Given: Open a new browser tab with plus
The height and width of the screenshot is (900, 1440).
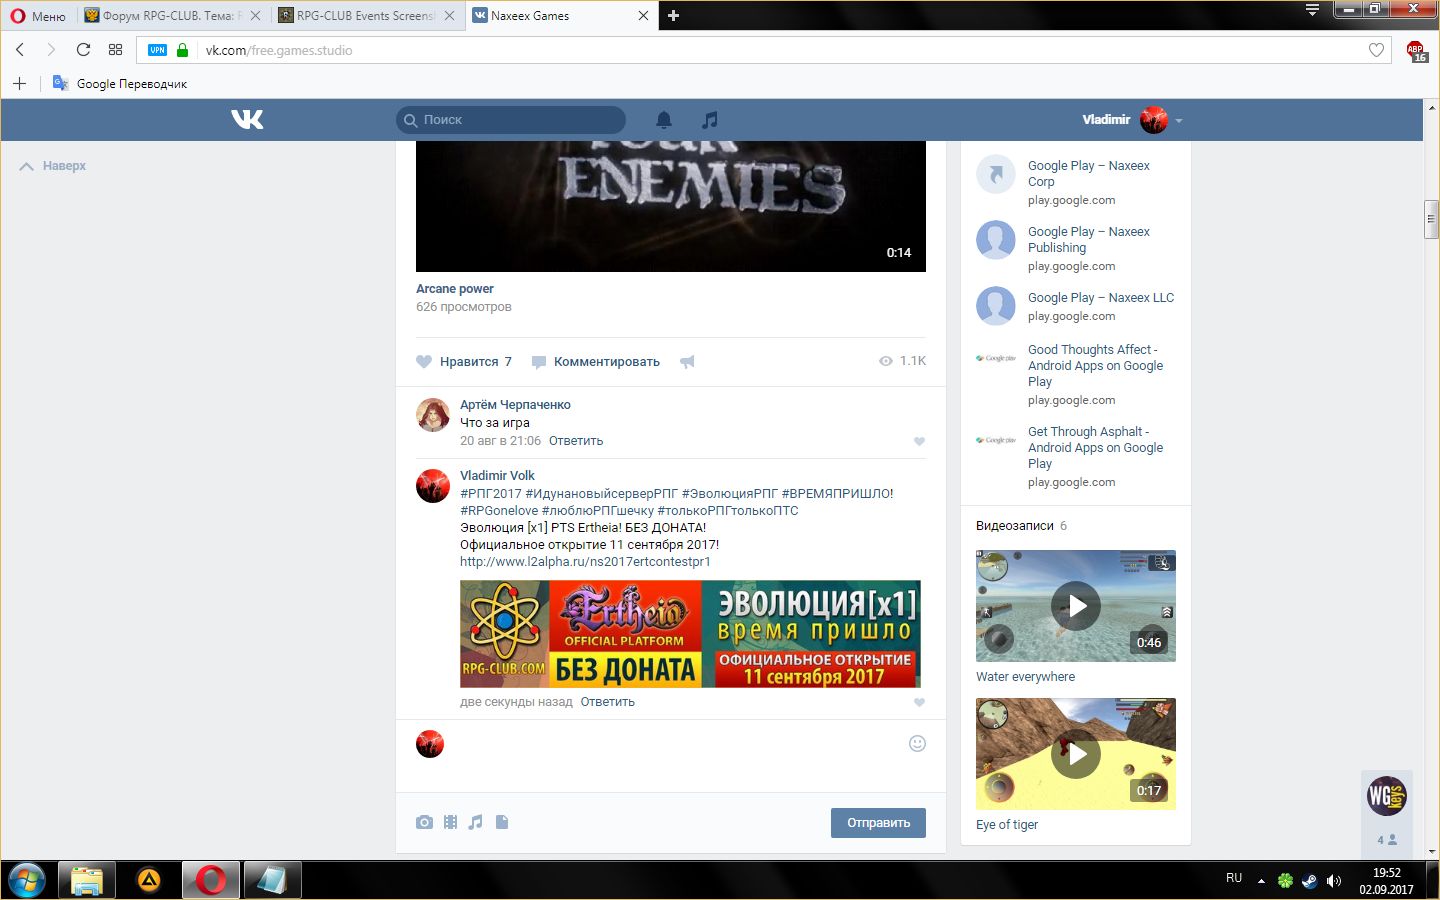Looking at the screenshot, I should (673, 16).
